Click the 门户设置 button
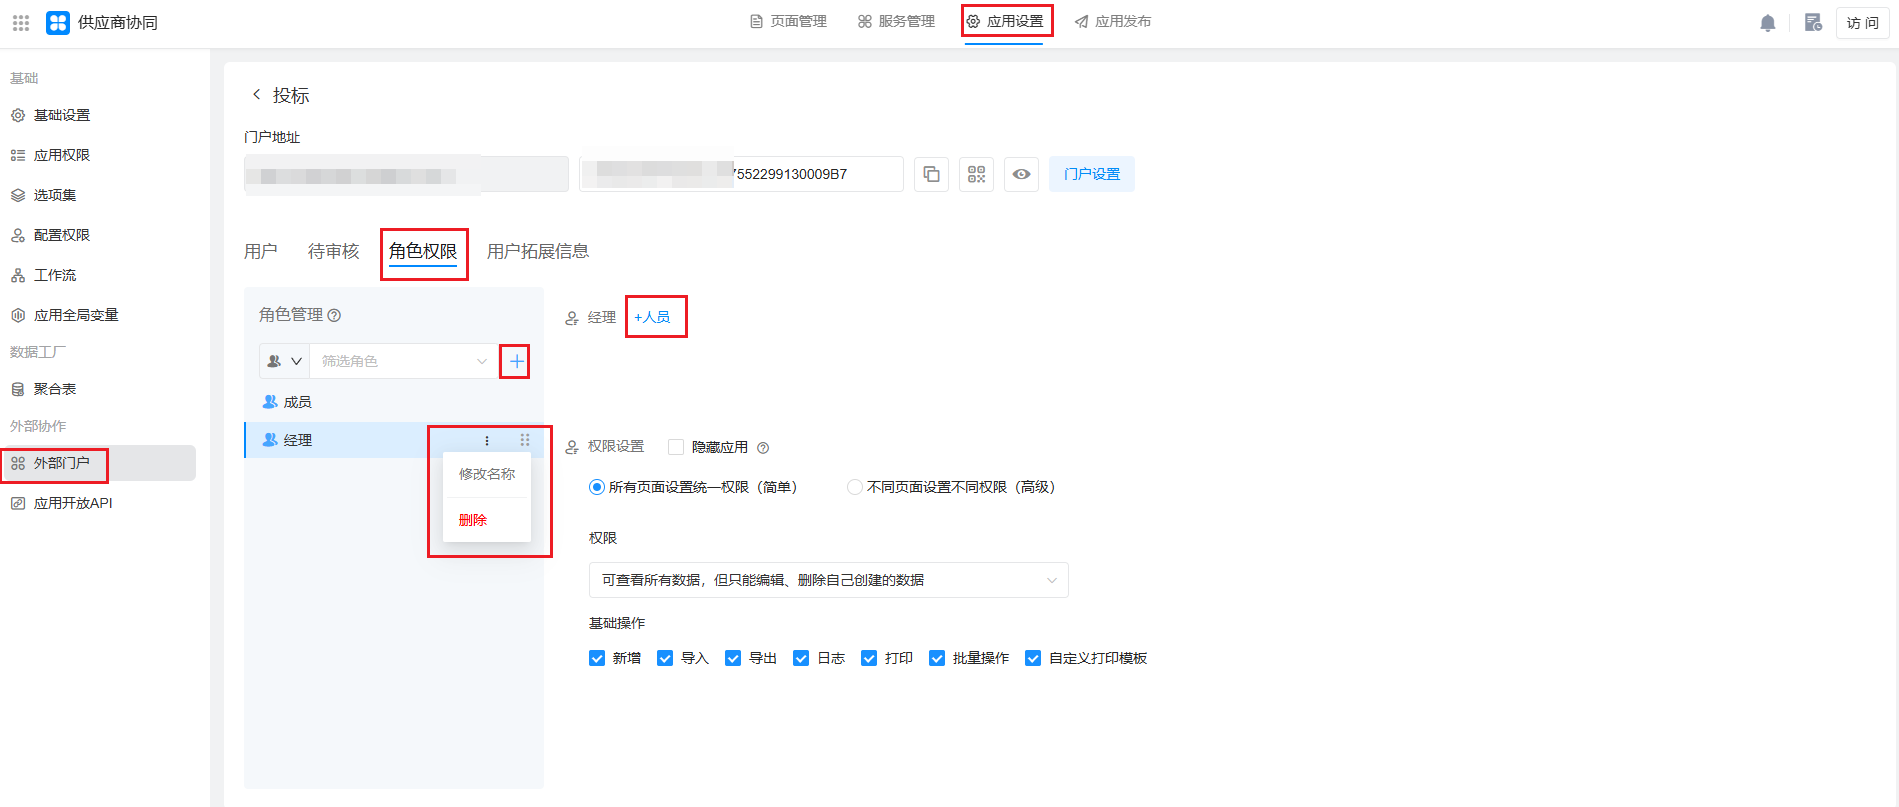1899x807 pixels. click(1091, 174)
